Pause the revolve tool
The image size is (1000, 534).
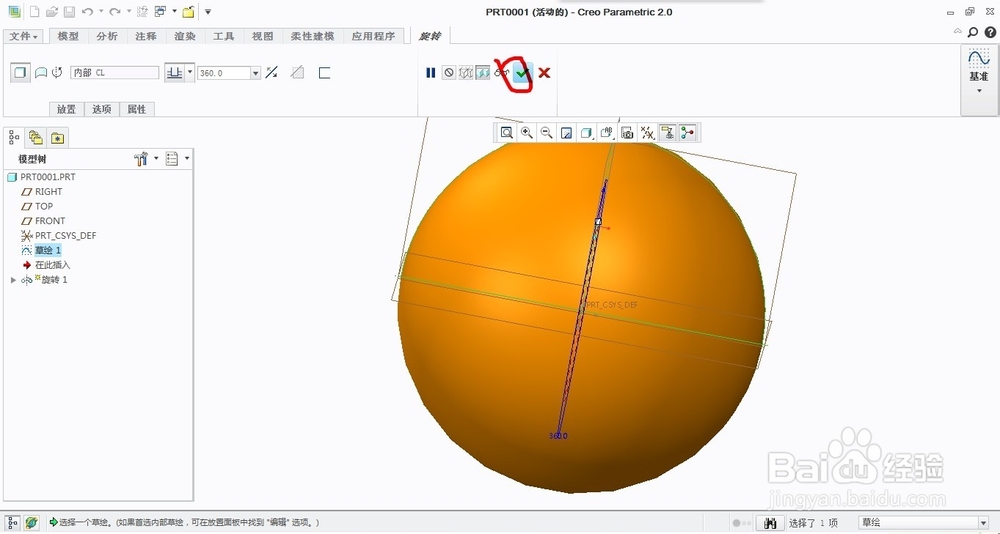pos(430,73)
